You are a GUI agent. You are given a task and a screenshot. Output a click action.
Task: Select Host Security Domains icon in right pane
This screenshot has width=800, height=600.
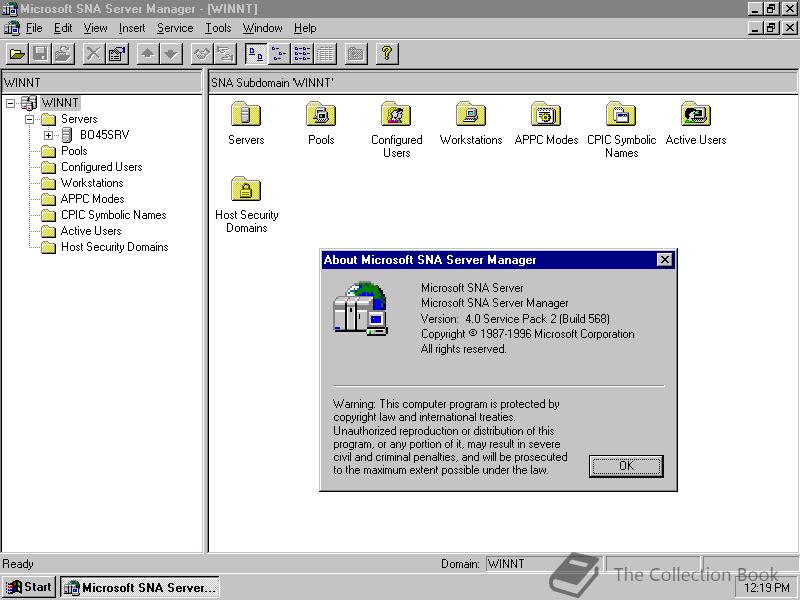point(246,189)
